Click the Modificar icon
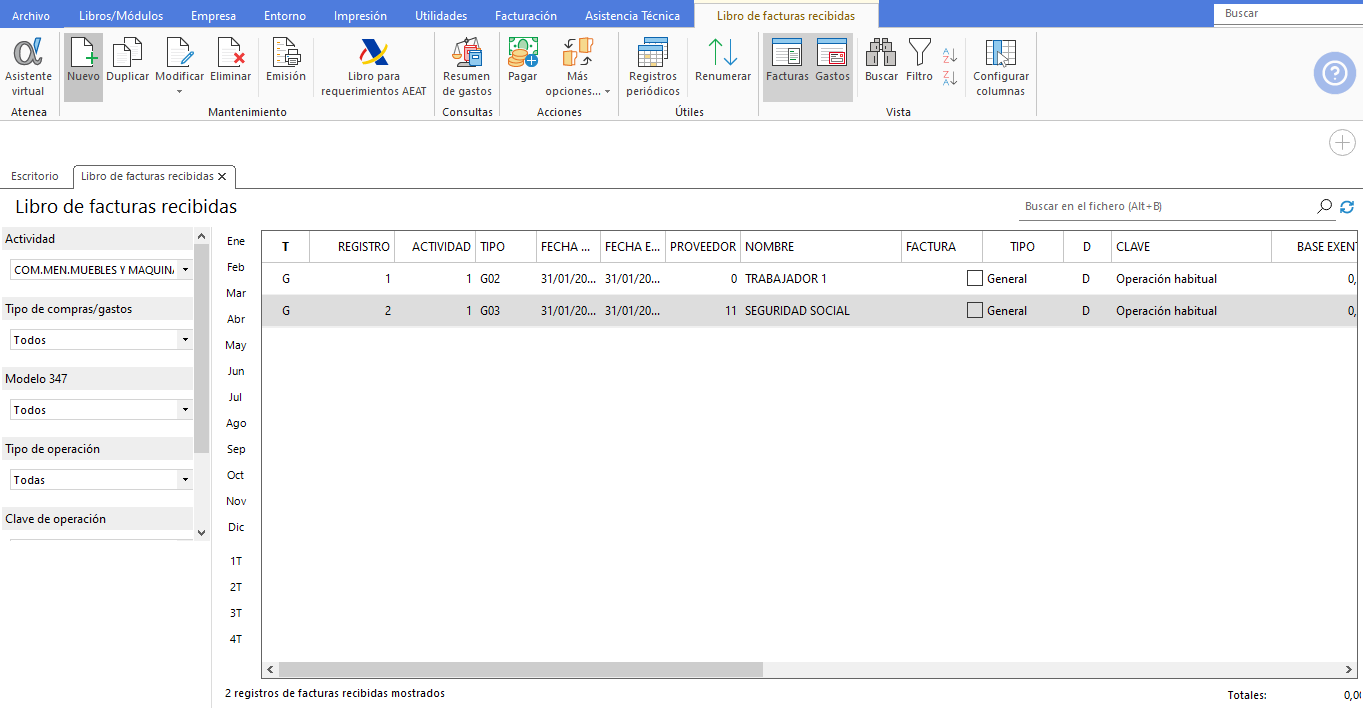The height and width of the screenshot is (708, 1363). (179, 60)
